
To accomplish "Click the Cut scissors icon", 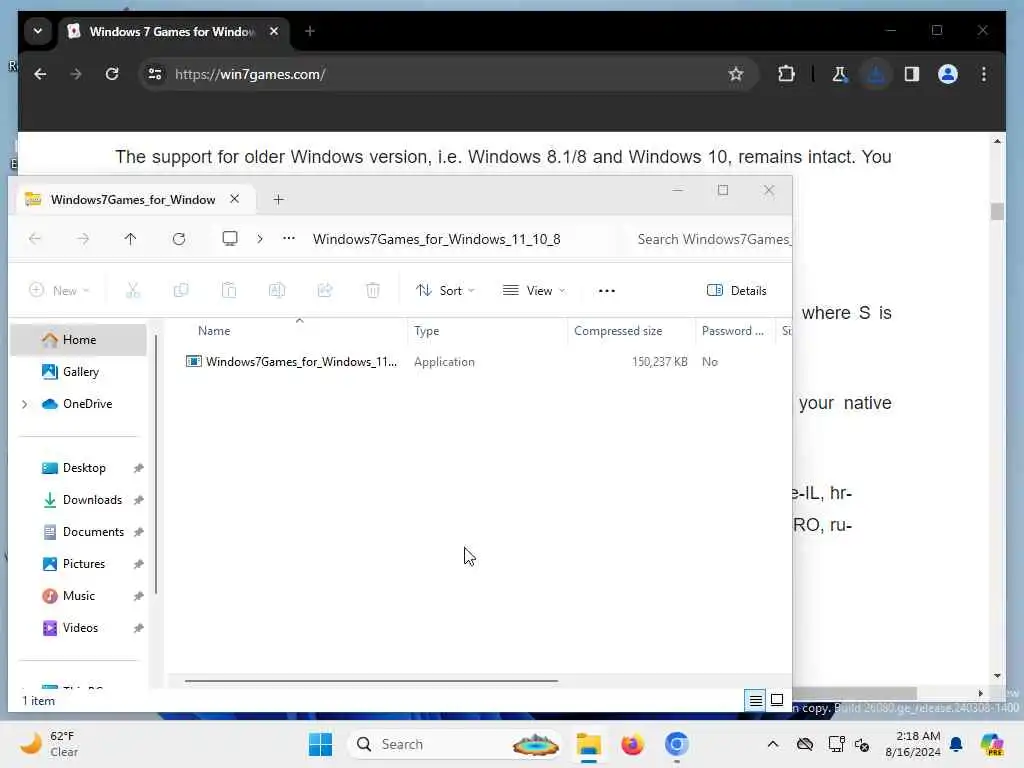I will 133,291.
